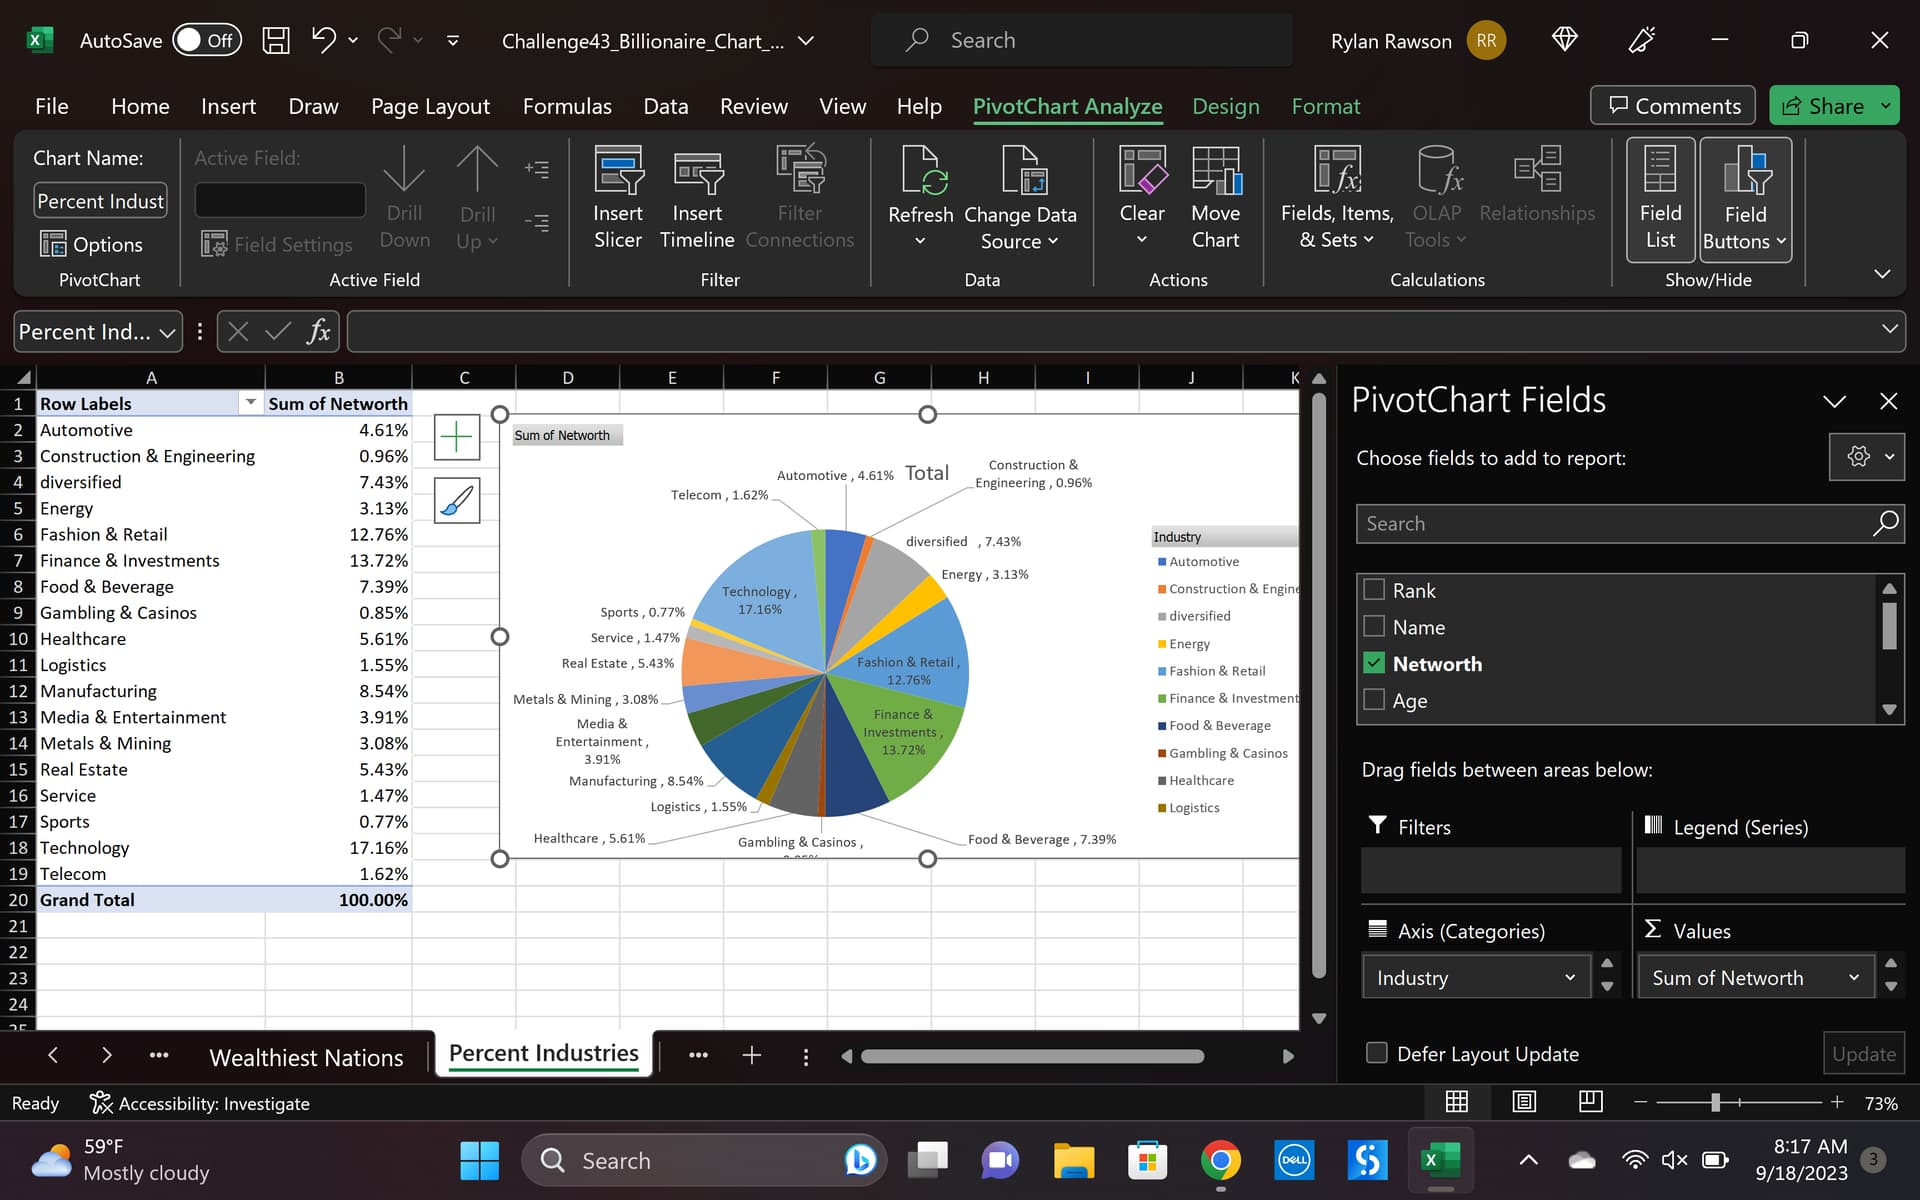Viewport: 1920px width, 1200px height.
Task: Click the Insert Slicer icon
Action: [618, 171]
